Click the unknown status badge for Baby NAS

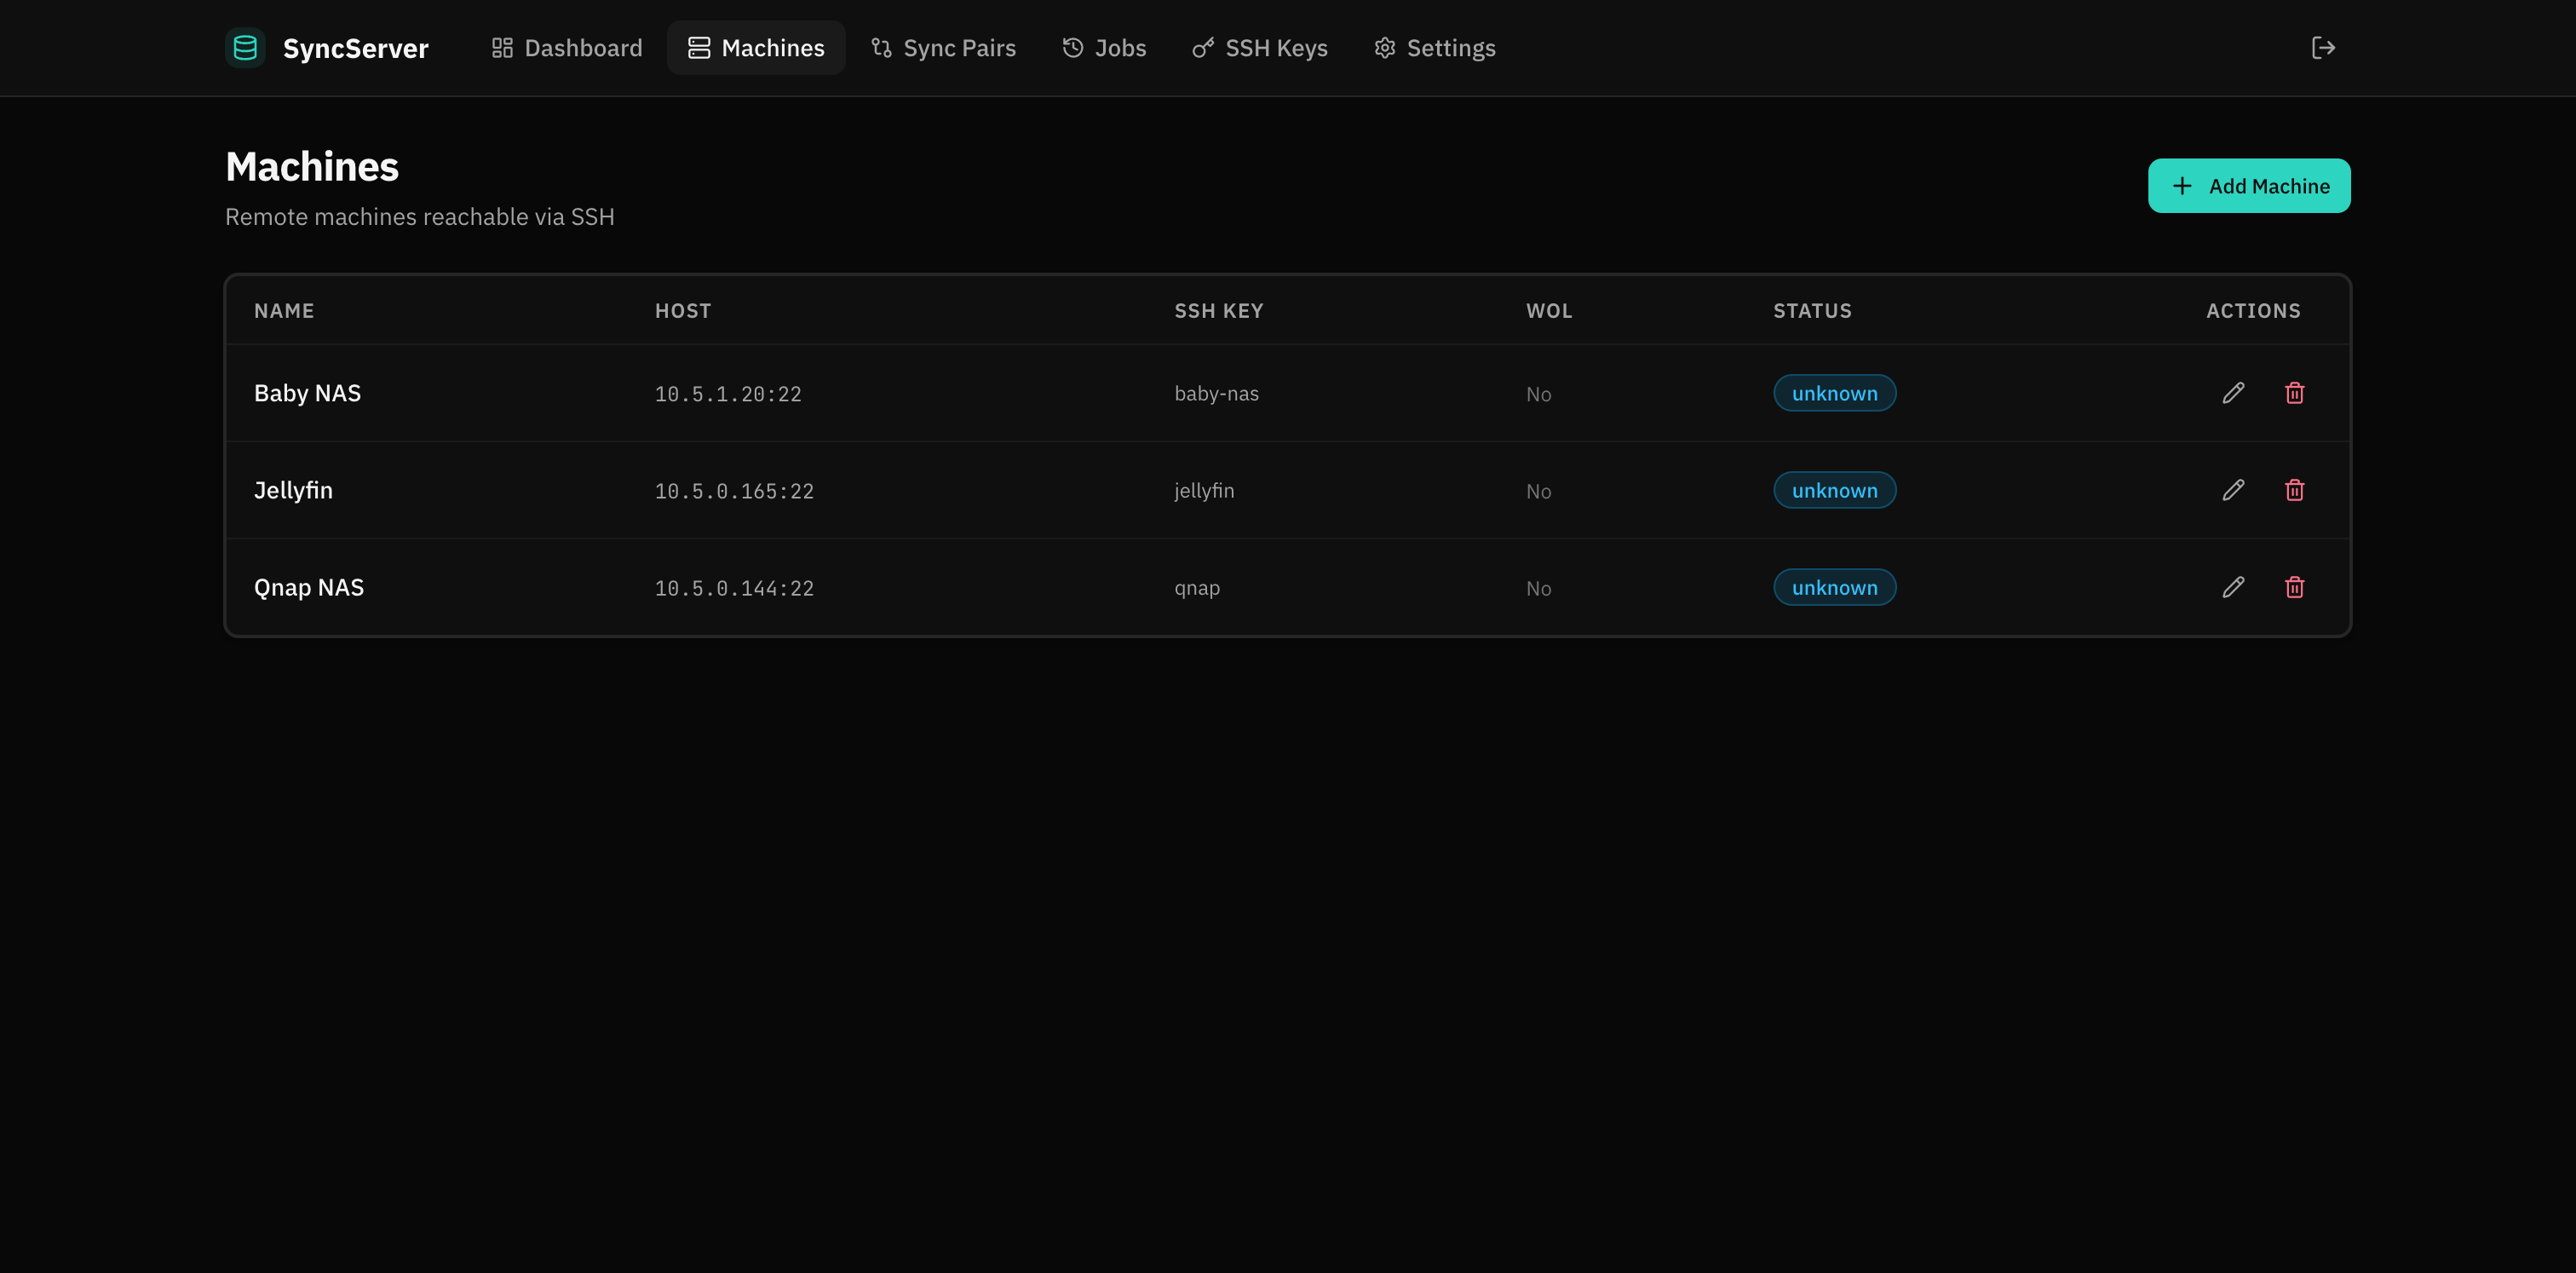coord(1834,393)
